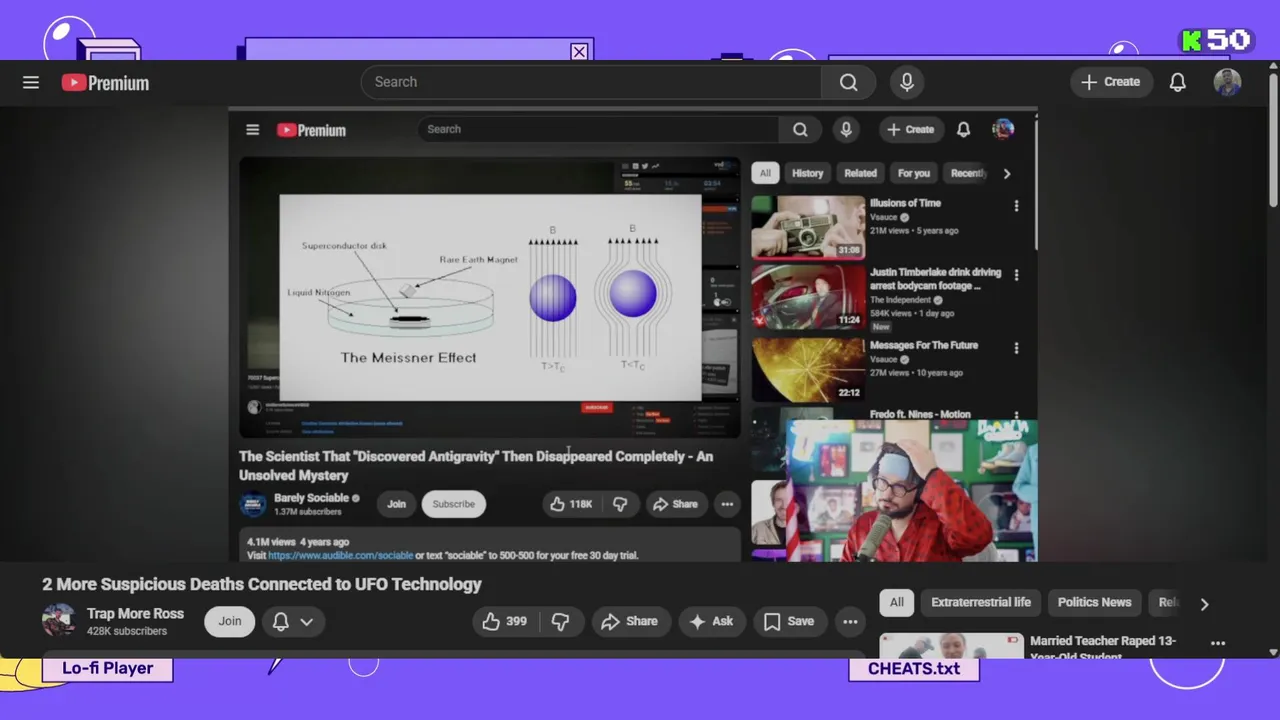This screenshot has height=720, width=1280.
Task: Select the outer All chip near Extraterrestrial life
Action: tap(897, 602)
